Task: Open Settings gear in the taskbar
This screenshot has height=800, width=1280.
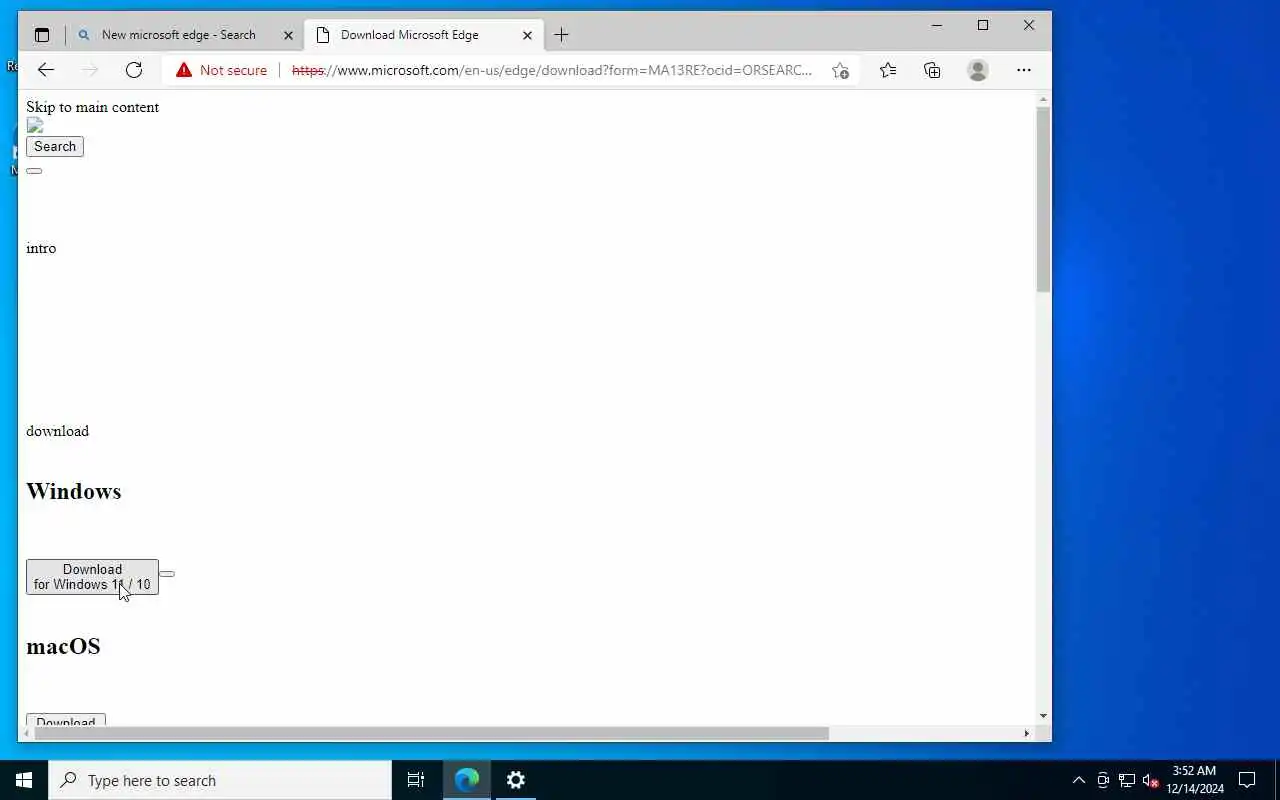Action: pyautogui.click(x=516, y=780)
